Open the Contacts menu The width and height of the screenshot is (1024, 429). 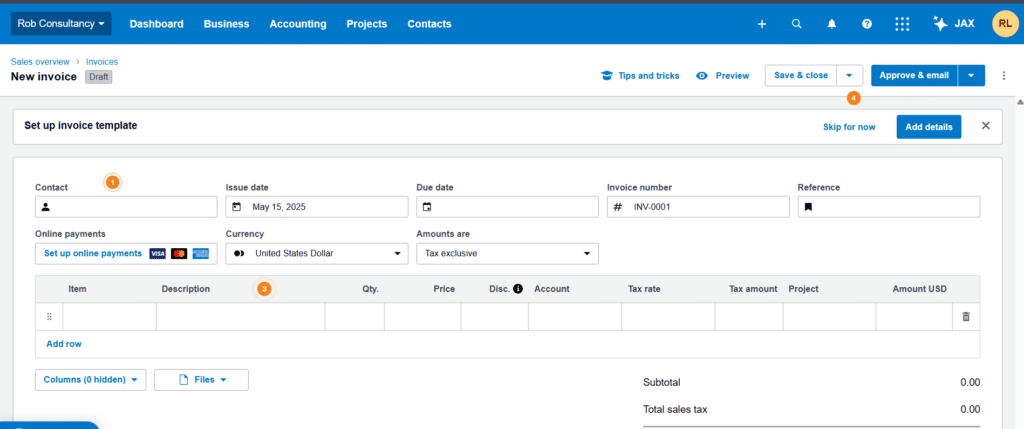pos(429,24)
